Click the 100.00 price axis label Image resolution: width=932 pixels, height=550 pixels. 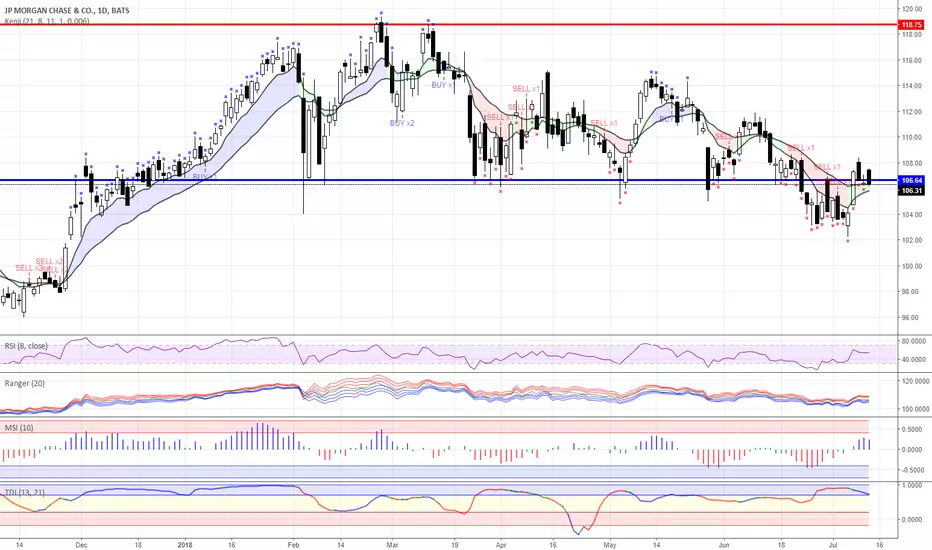click(912, 266)
